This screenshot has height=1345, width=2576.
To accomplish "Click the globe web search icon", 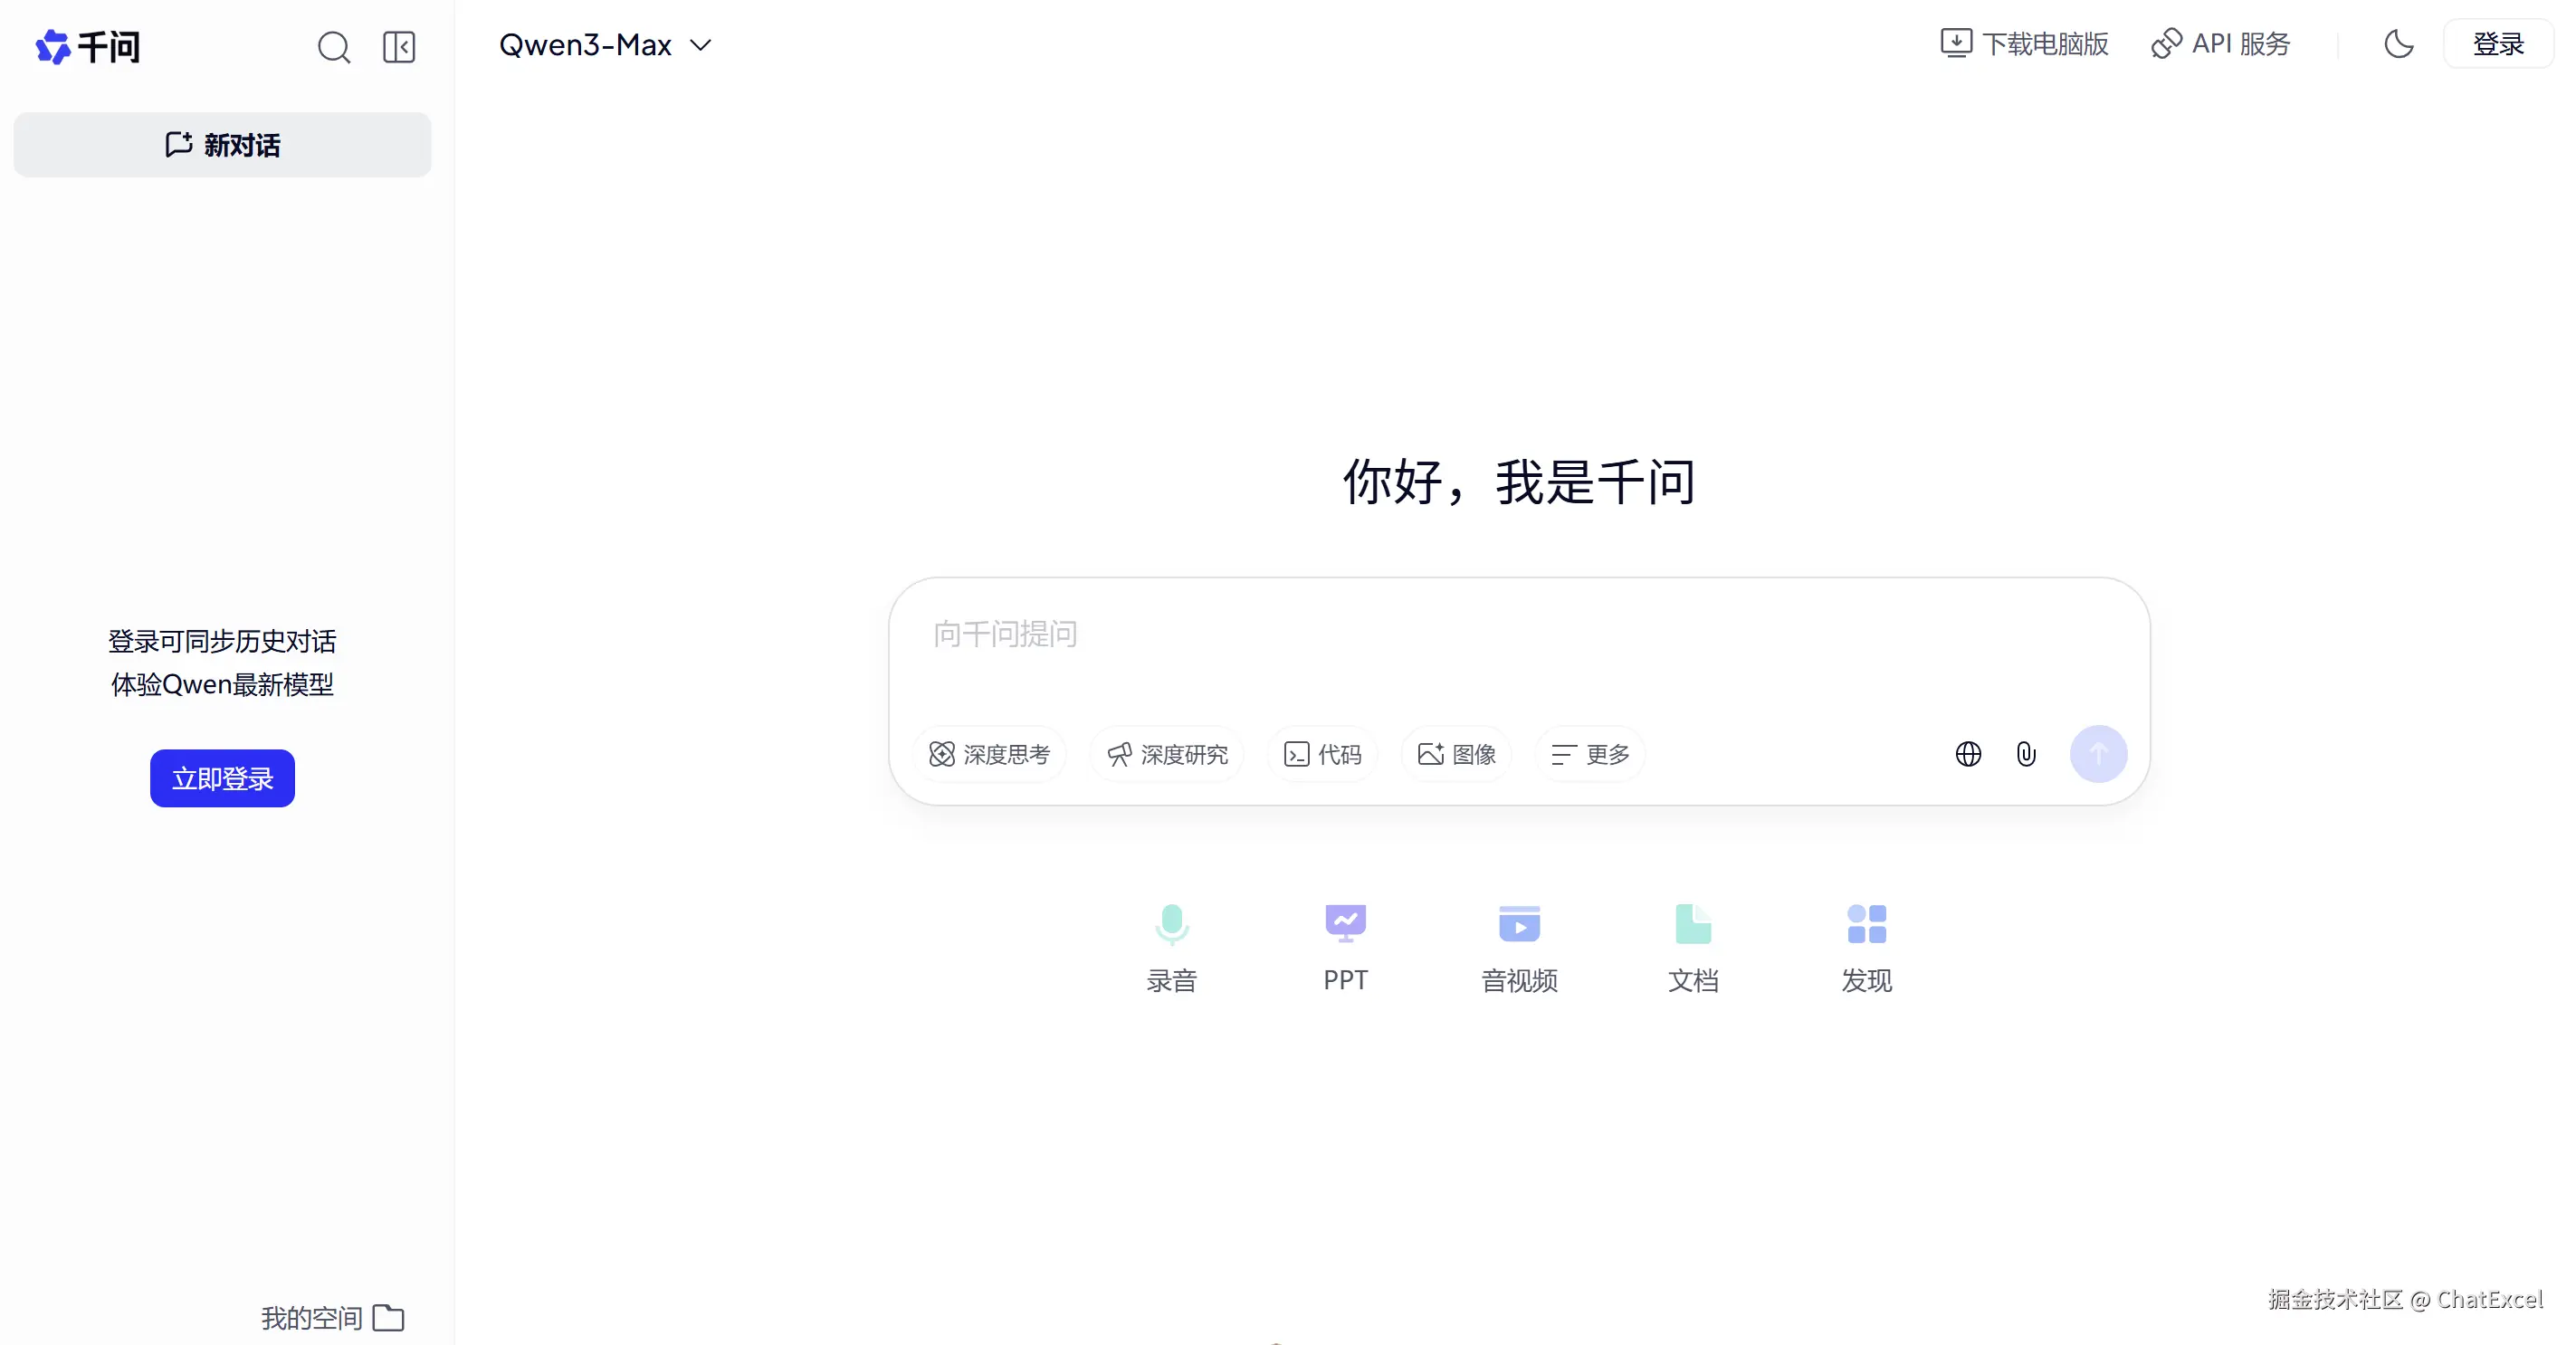I will (1967, 754).
